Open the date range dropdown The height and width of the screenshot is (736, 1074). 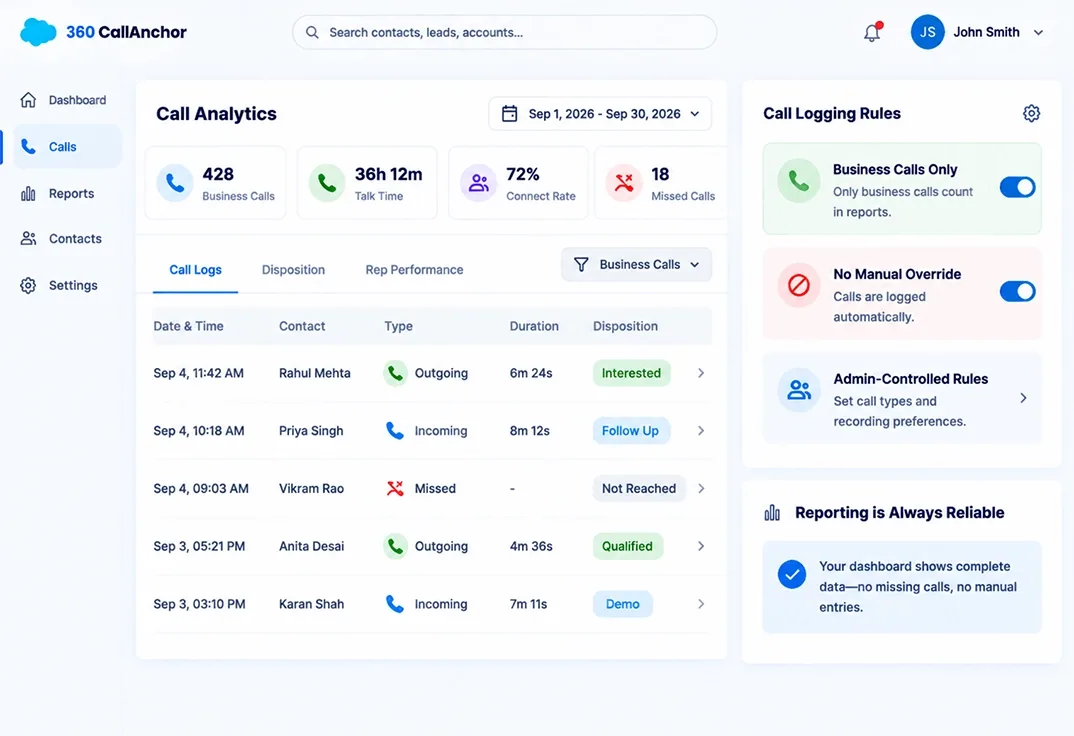pyautogui.click(x=600, y=114)
